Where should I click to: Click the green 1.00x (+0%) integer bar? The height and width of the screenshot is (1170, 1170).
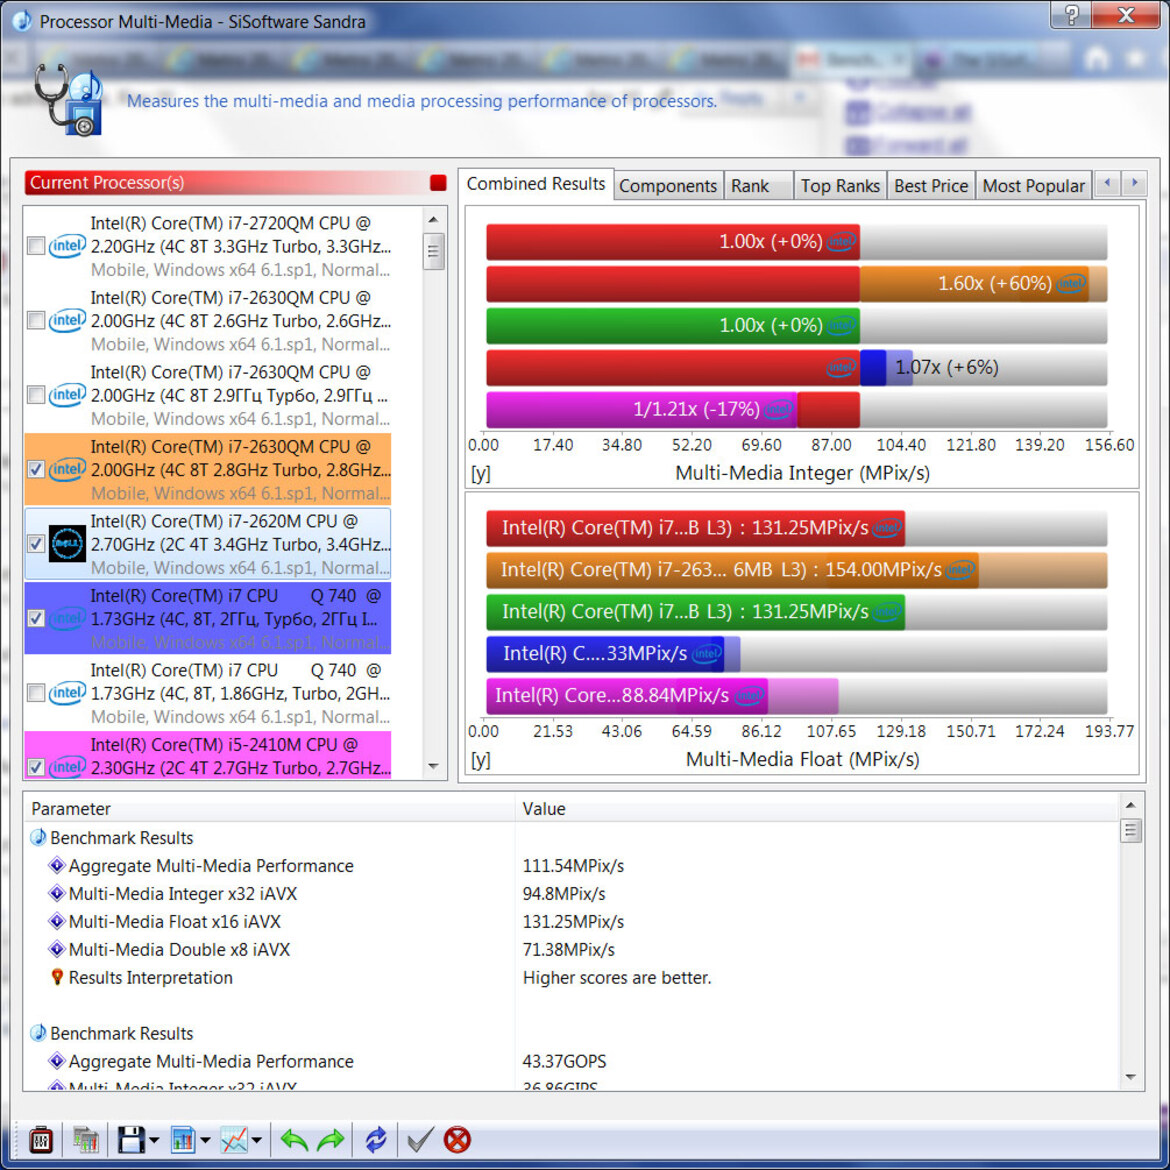(672, 325)
